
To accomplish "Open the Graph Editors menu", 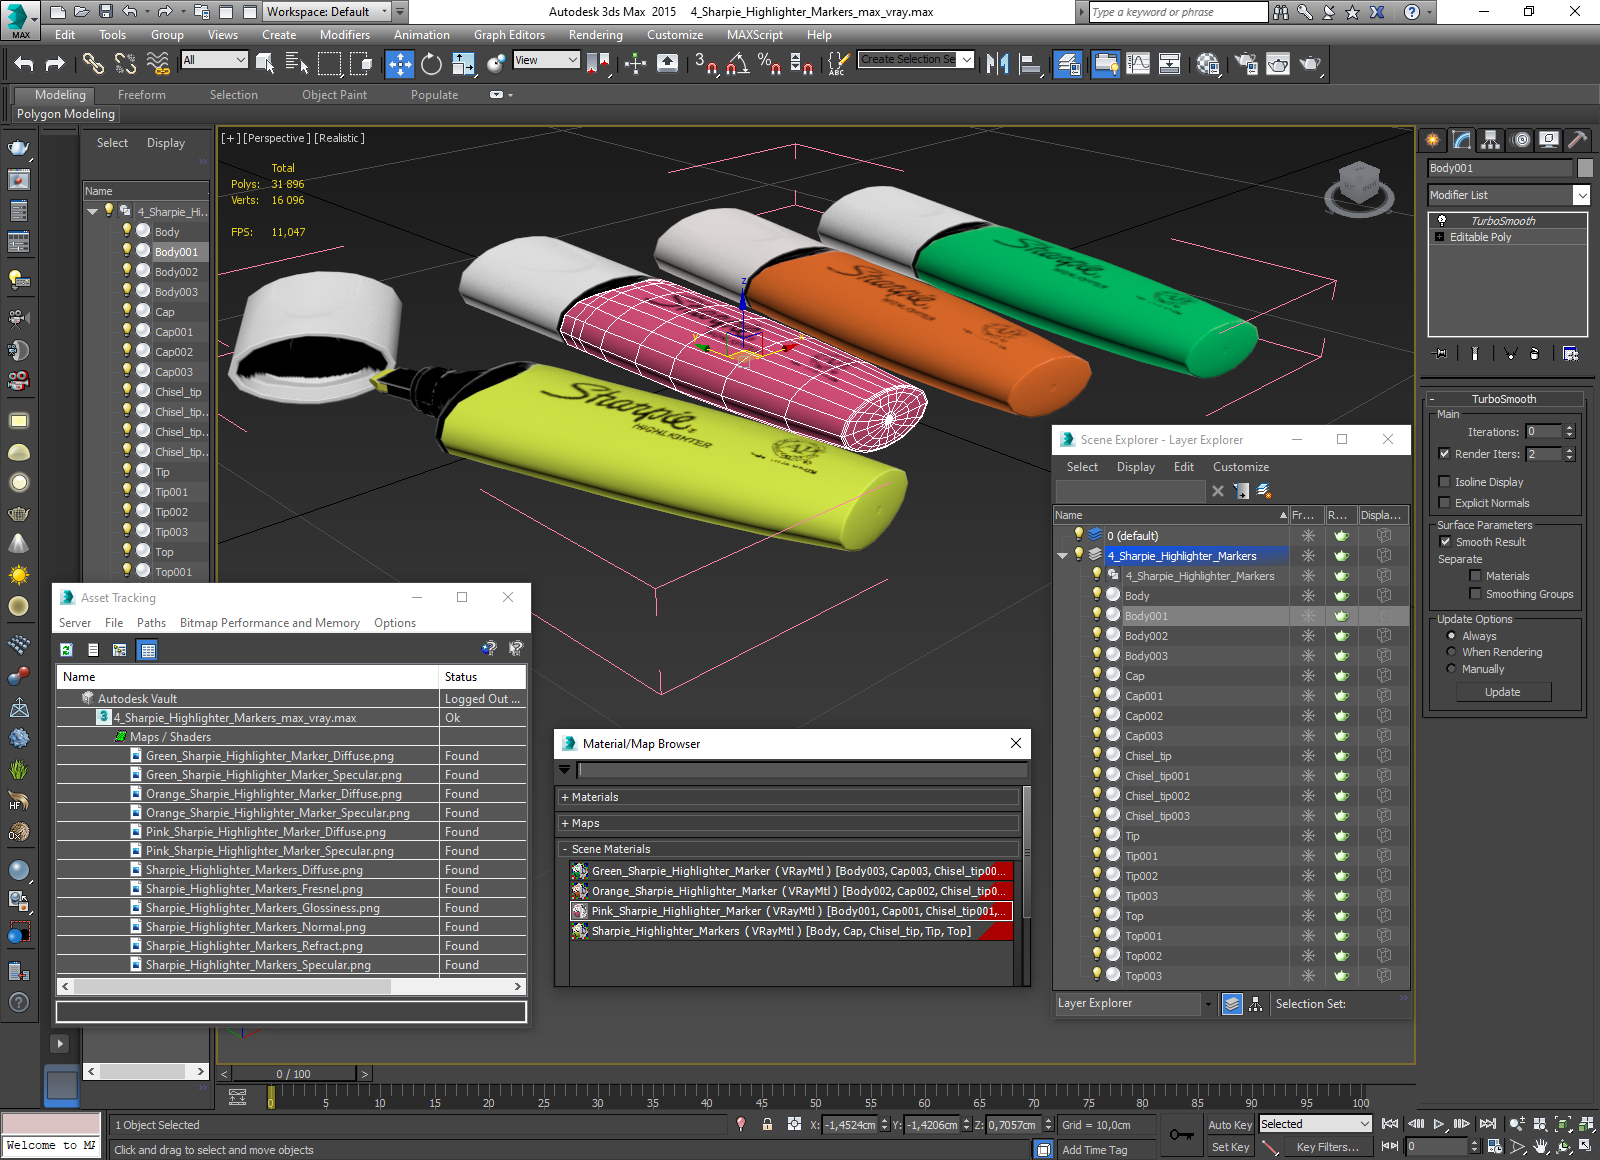I will tap(509, 35).
